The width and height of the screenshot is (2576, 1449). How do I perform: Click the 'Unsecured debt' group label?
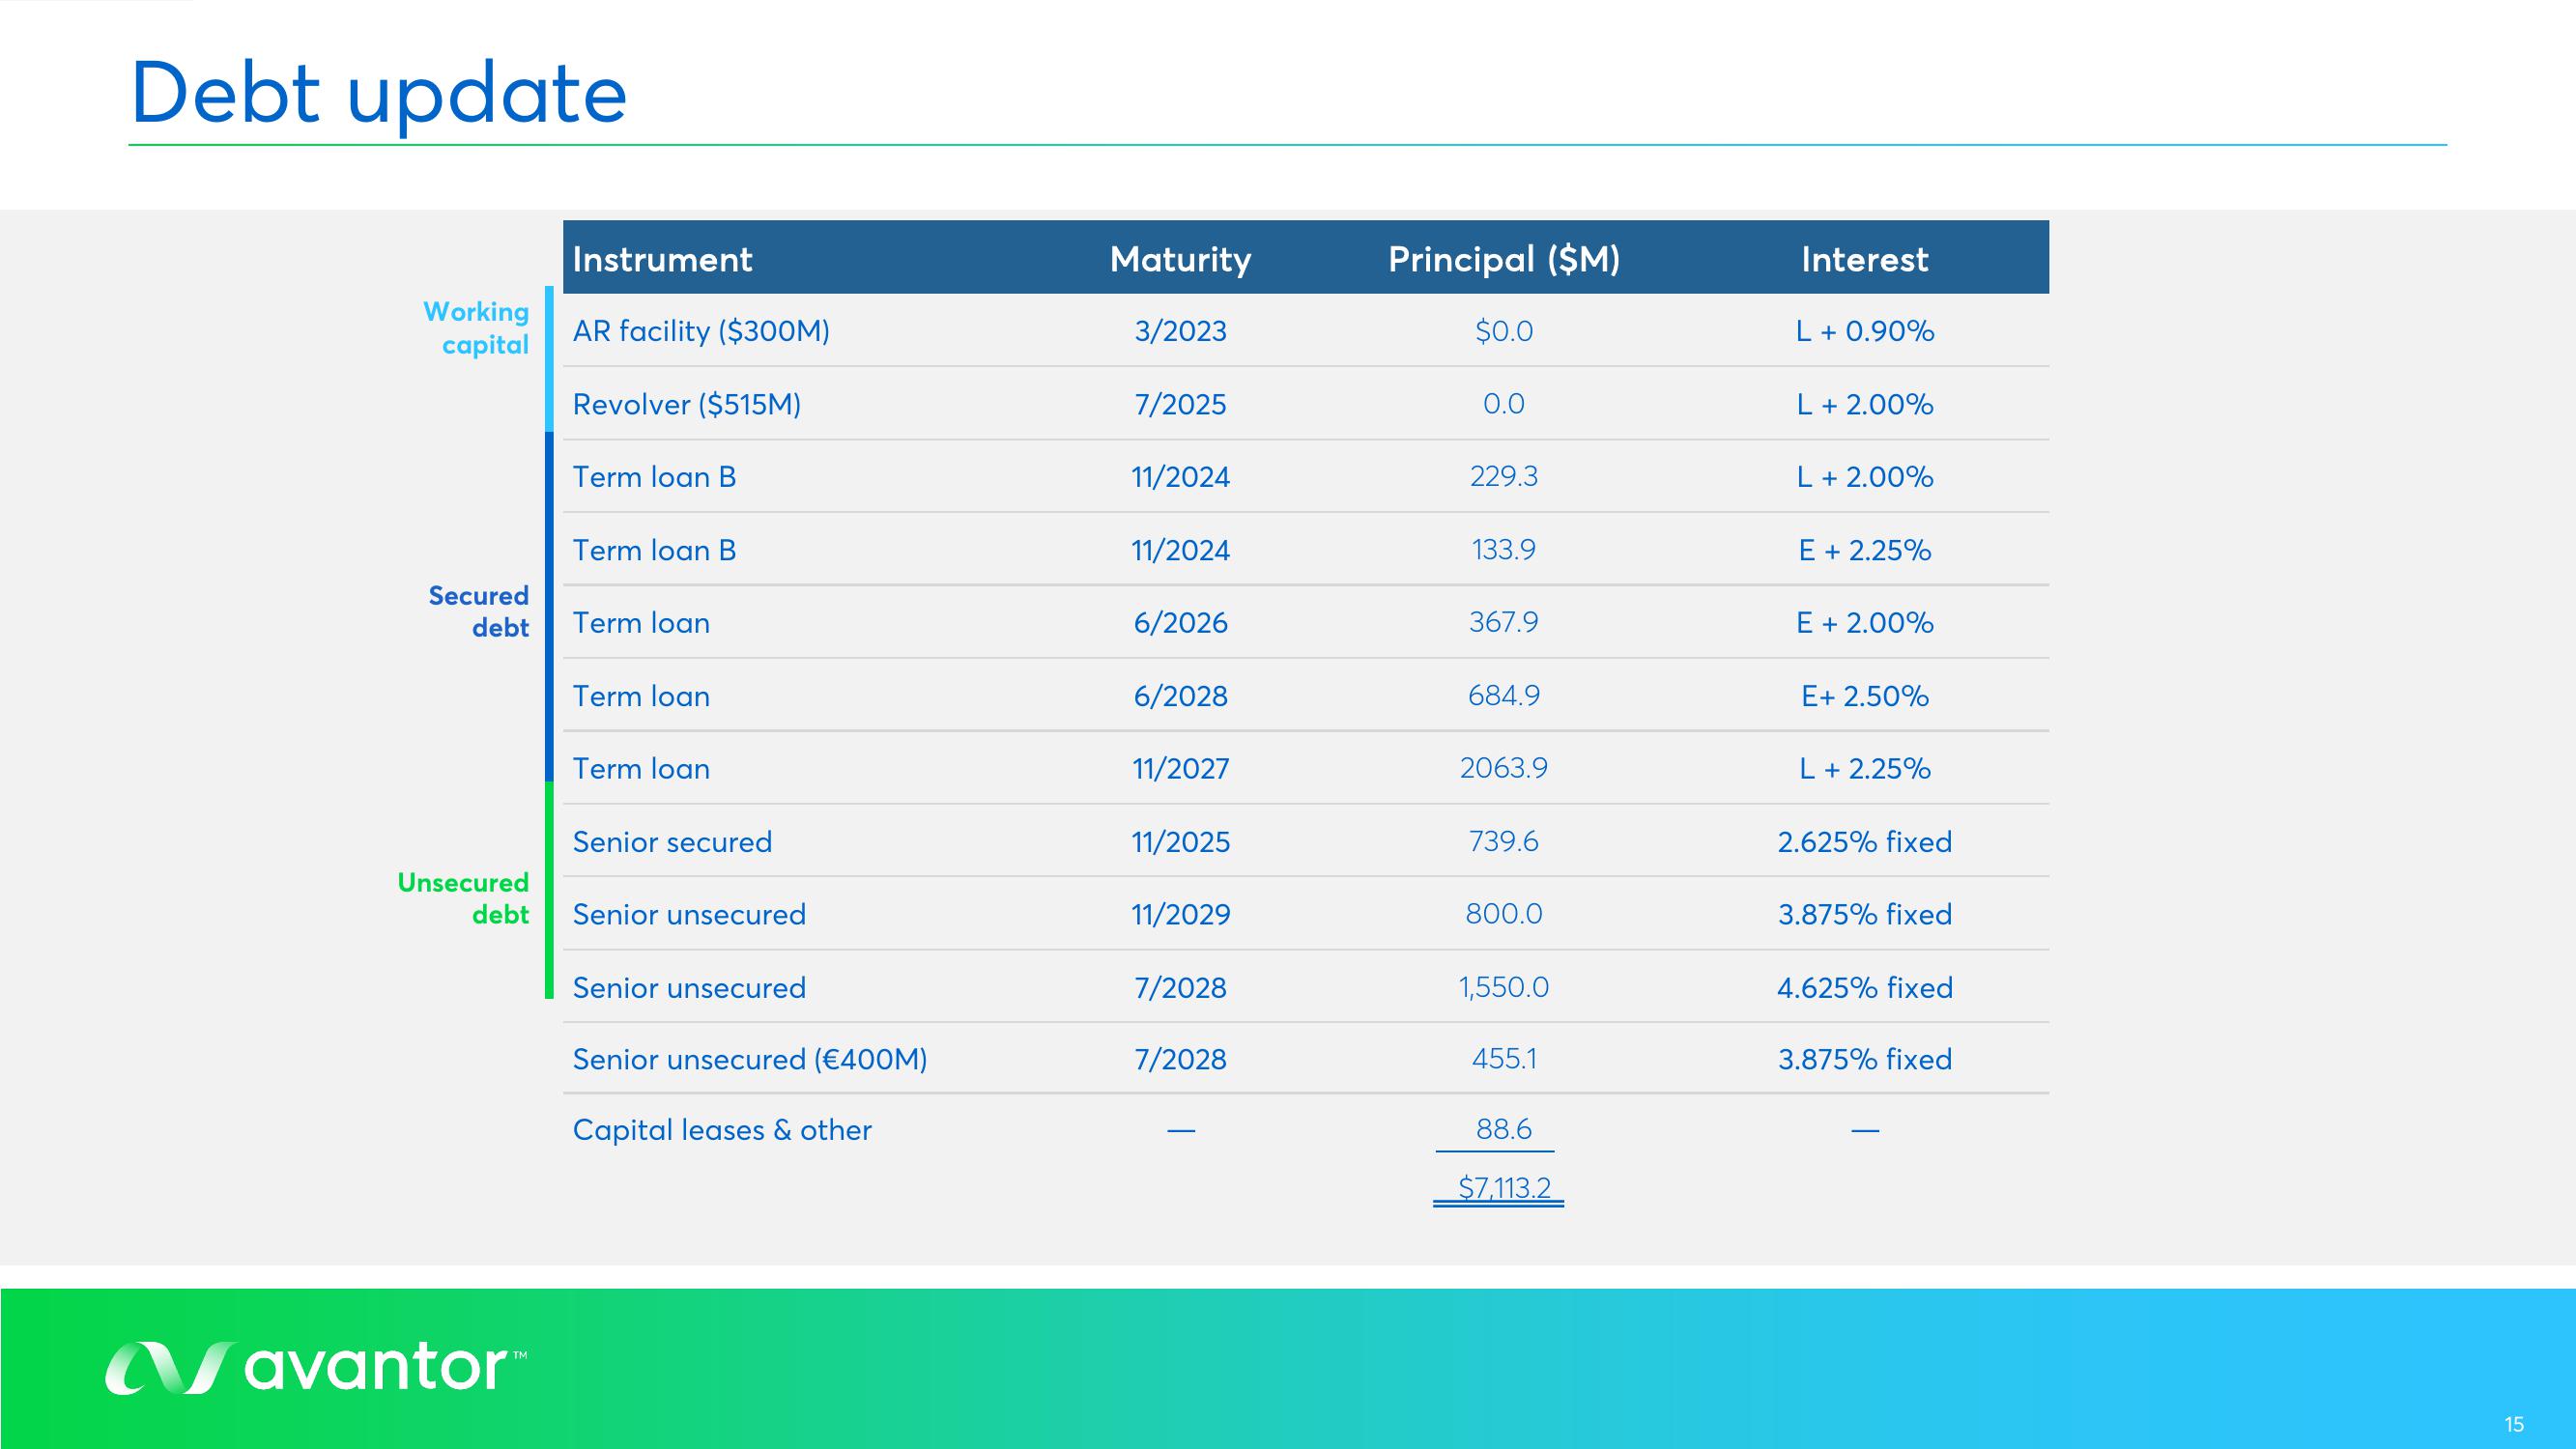tap(463, 898)
